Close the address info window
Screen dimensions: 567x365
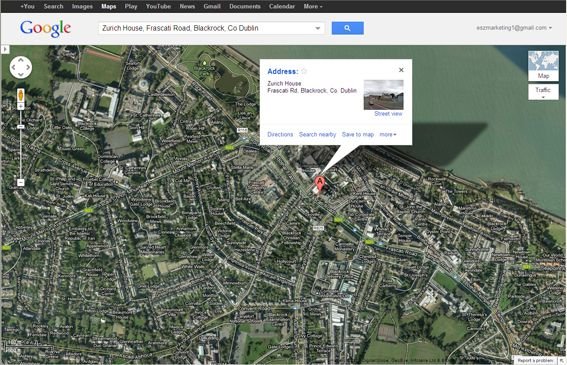click(x=401, y=70)
